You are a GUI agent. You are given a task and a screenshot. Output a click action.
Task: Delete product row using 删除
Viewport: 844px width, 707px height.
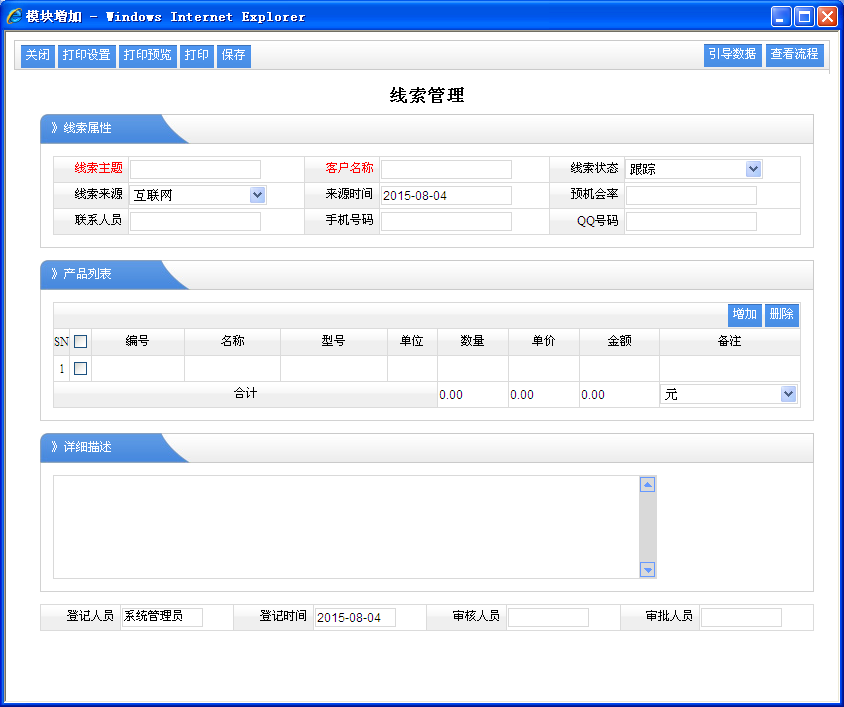(781, 315)
